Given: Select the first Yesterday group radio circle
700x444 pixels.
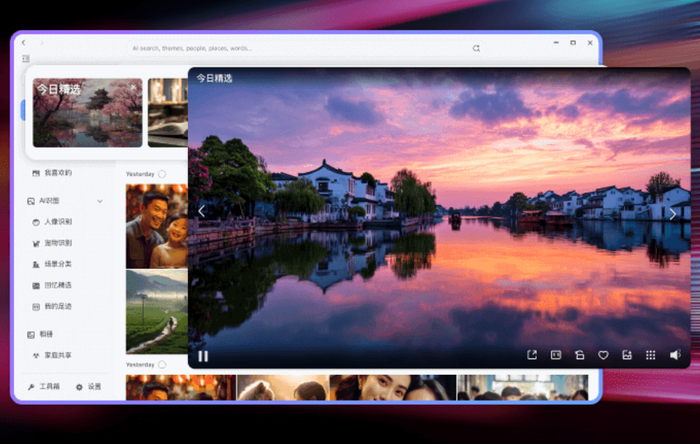Looking at the screenshot, I should [x=162, y=174].
